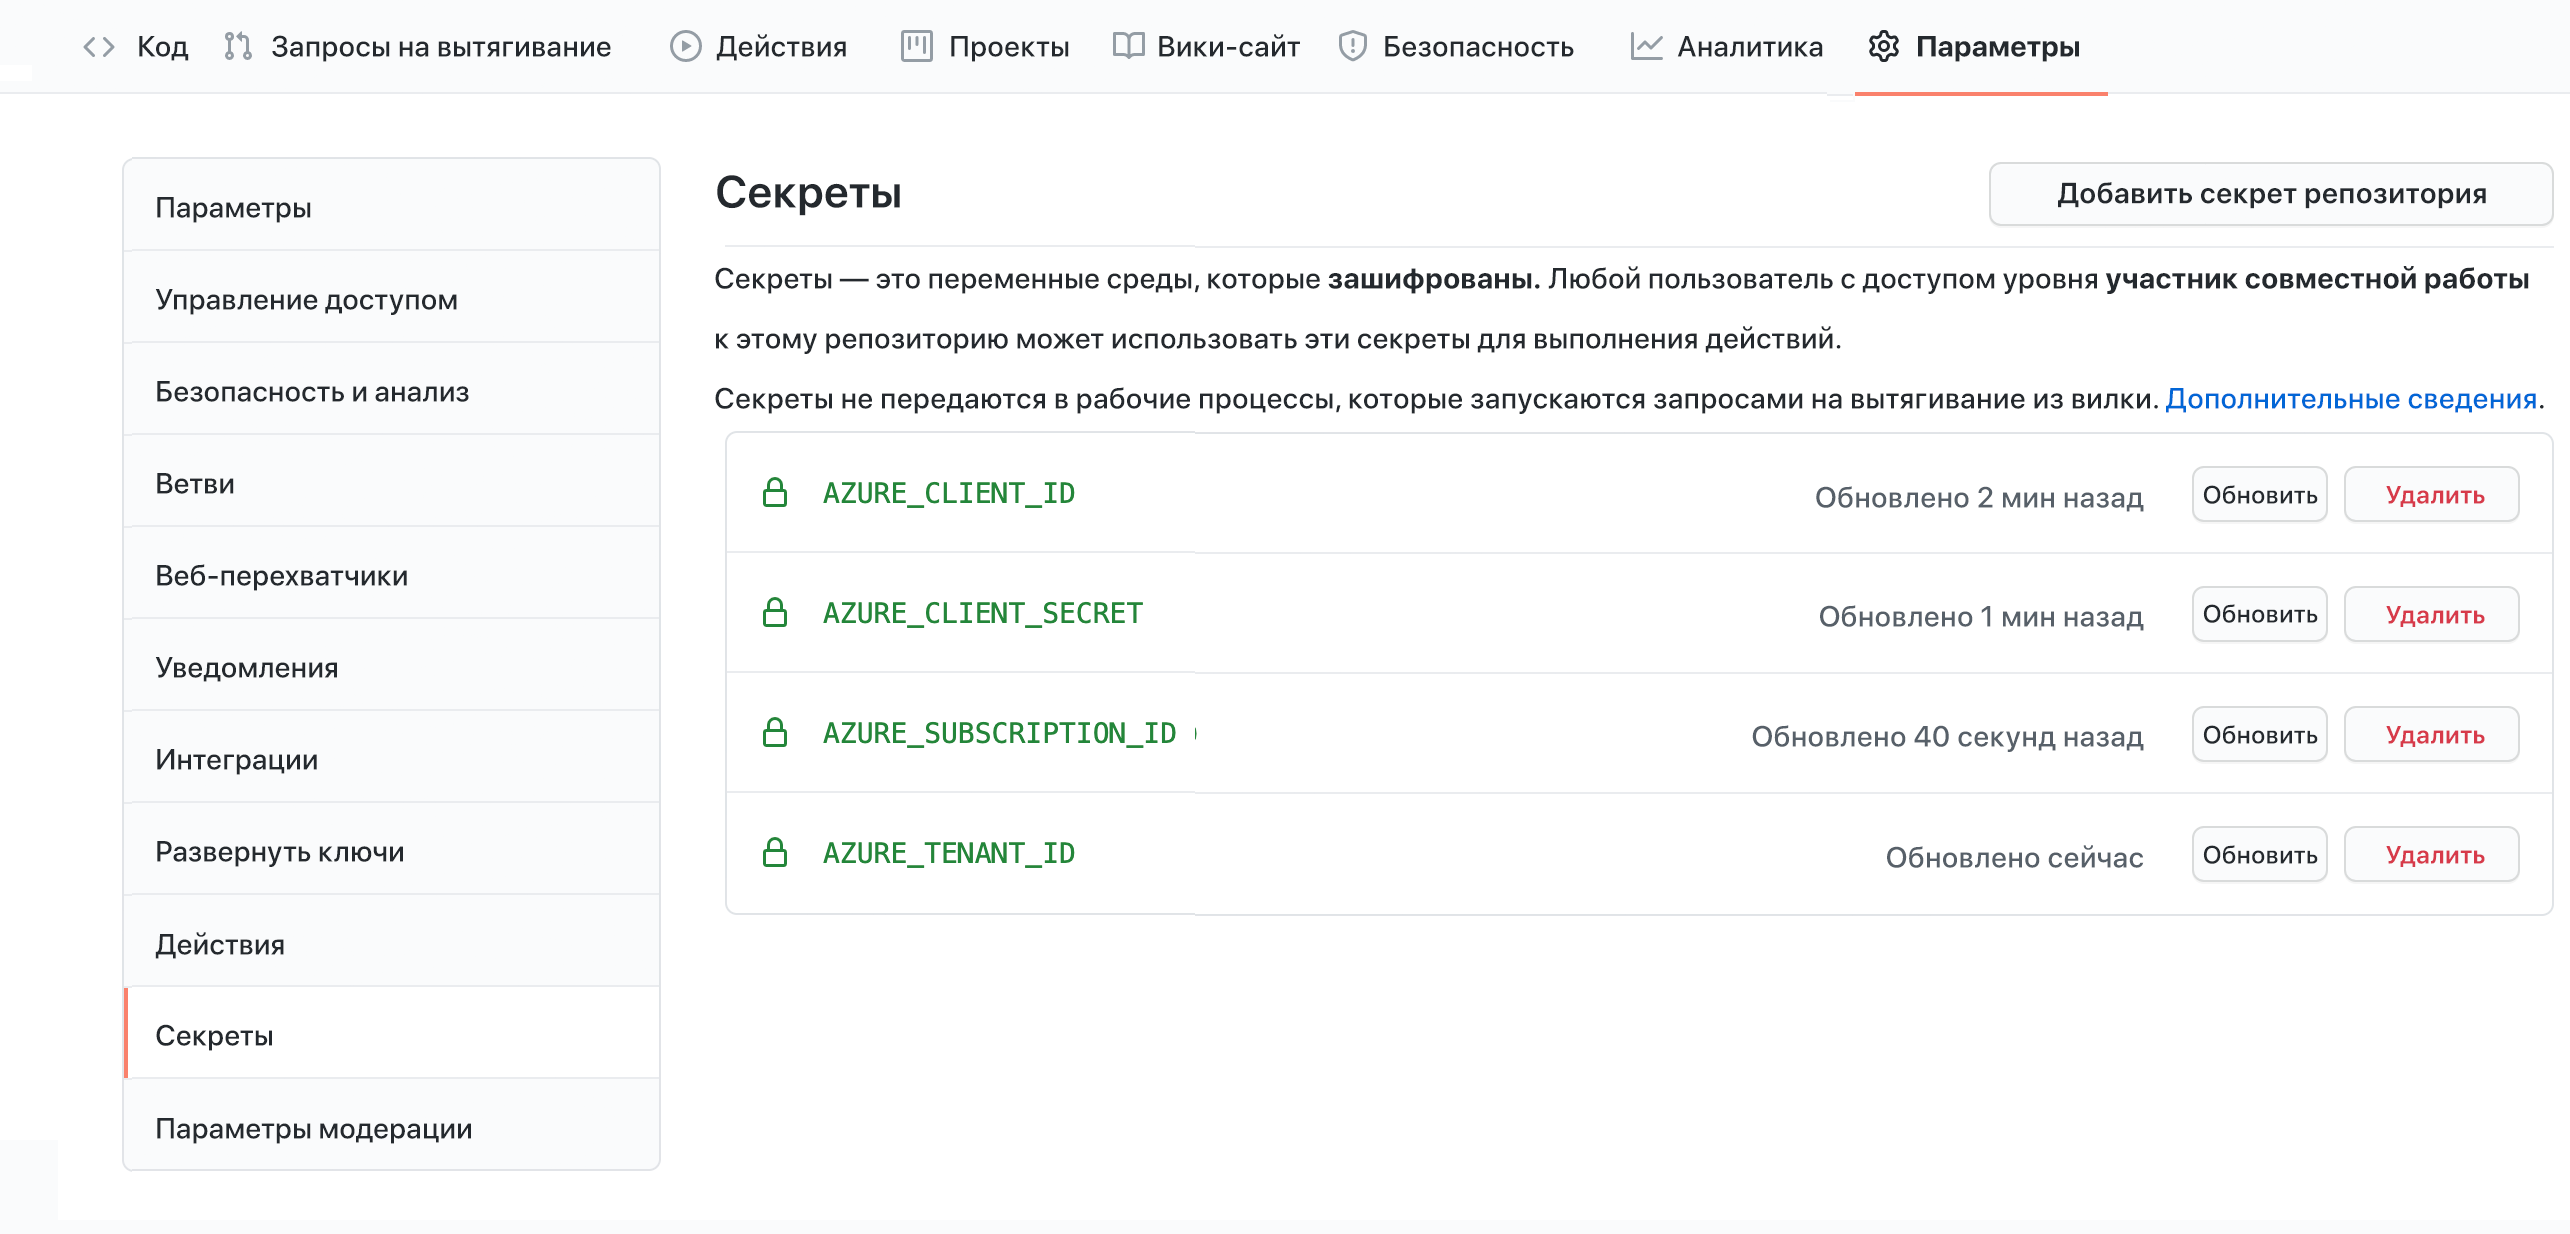Delete the AZURE_CLIENT_SECRET secret
The width and height of the screenshot is (2570, 1234).
[x=2432, y=615]
